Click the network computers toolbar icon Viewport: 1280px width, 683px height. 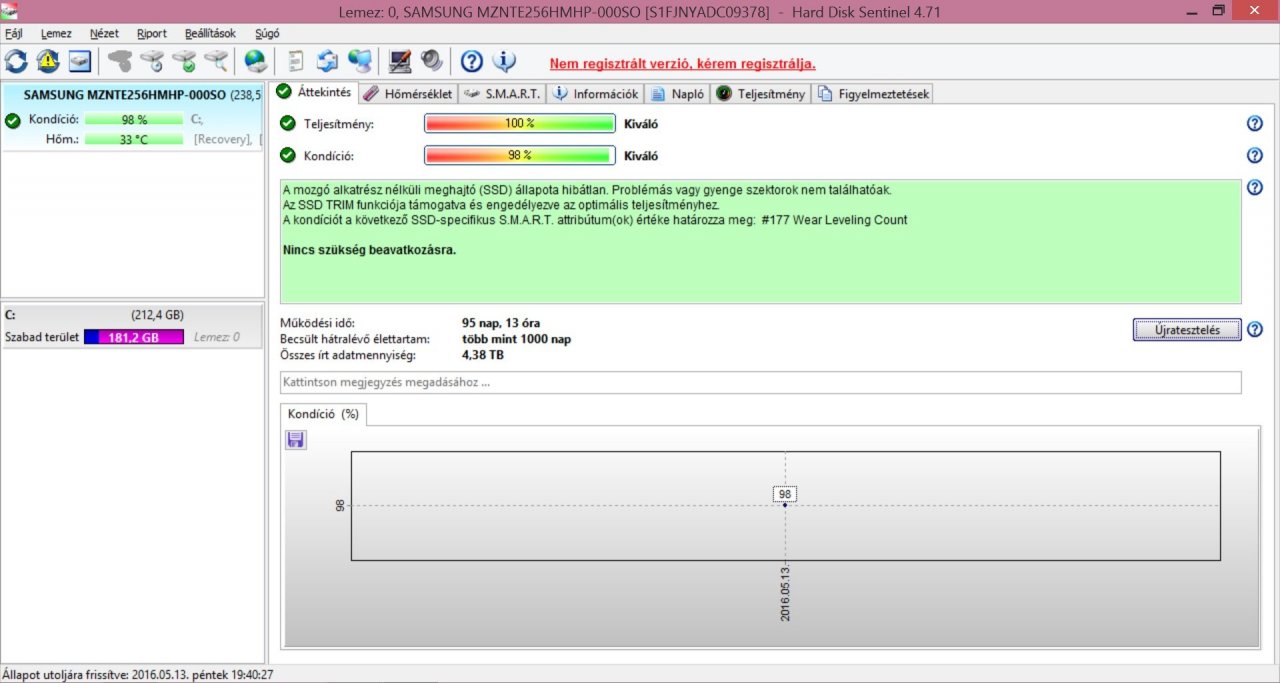pos(360,61)
